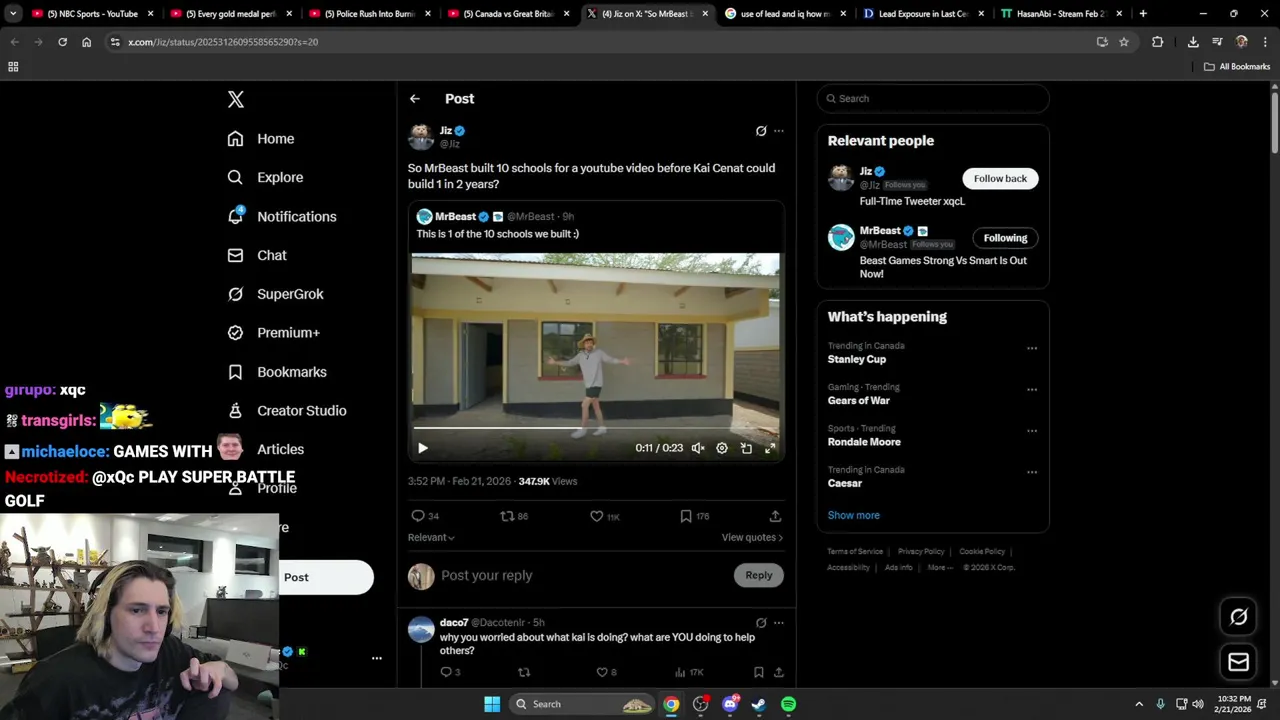Click Following button for MrBeast
Image resolution: width=1280 pixels, height=720 pixels.
tap(1005, 238)
